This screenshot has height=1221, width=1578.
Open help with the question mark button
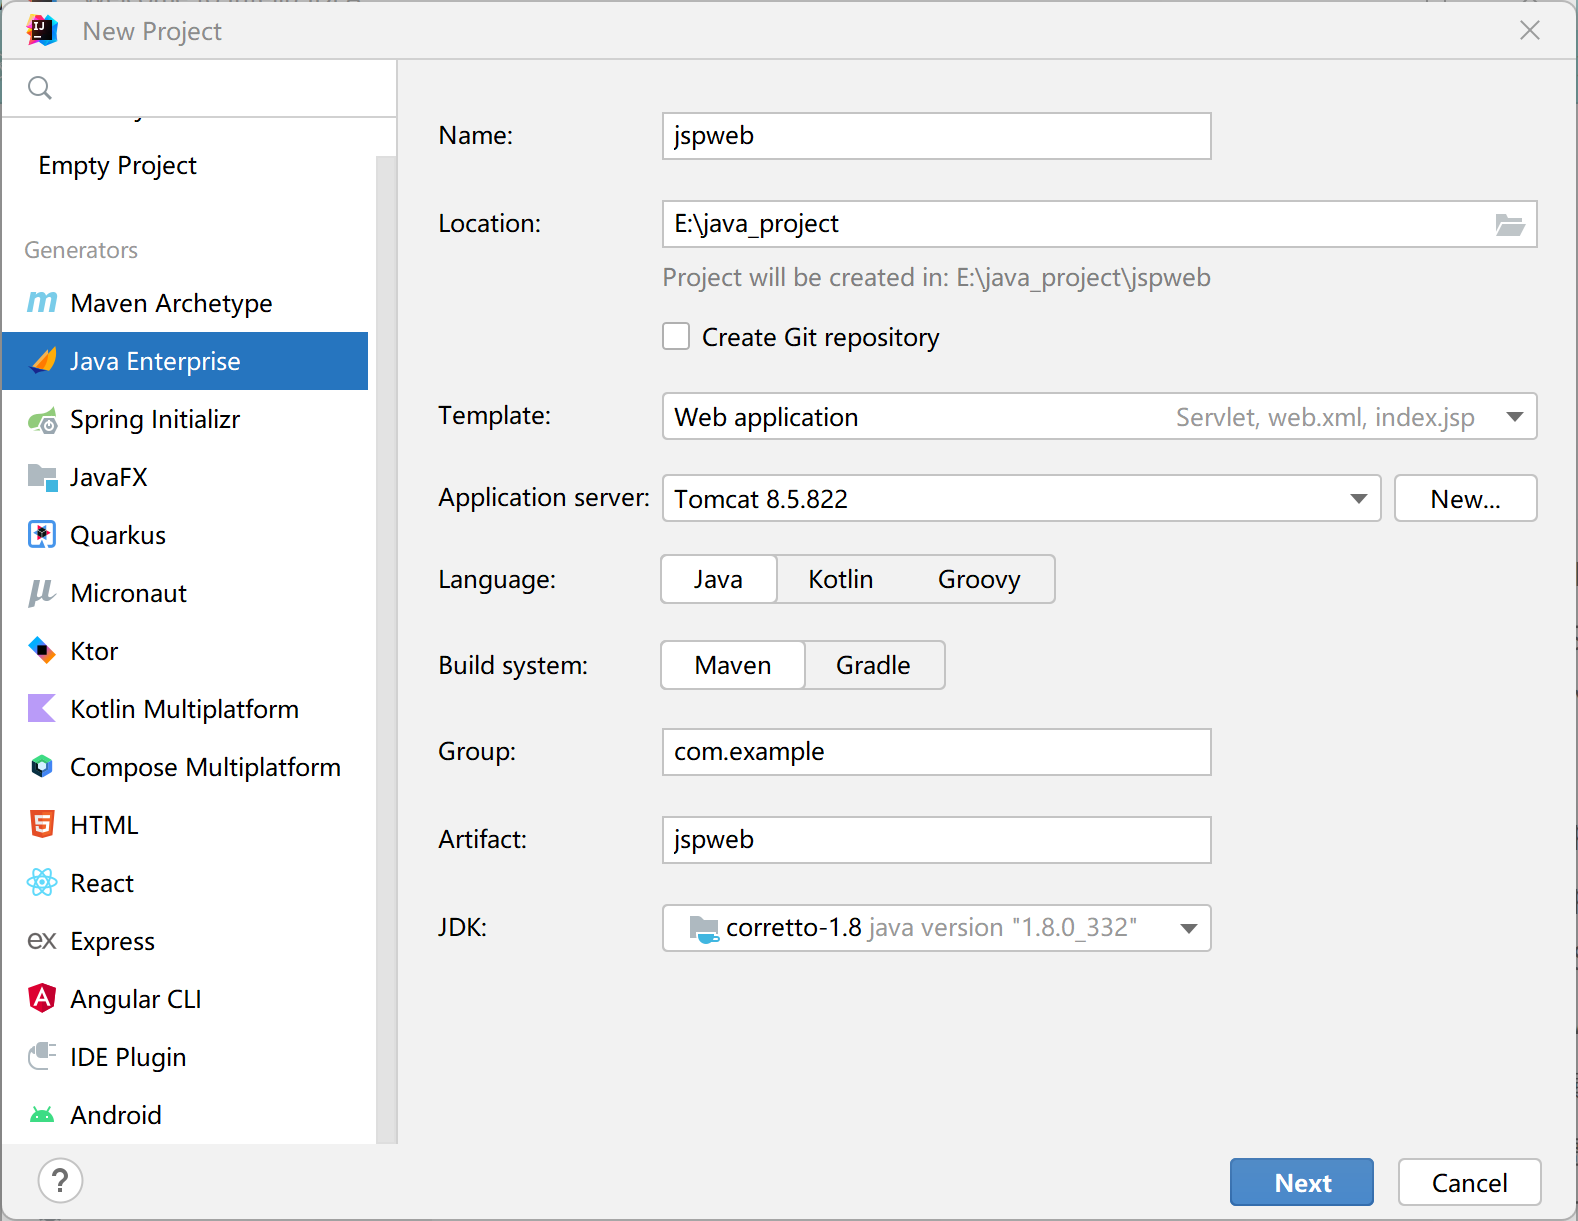[x=60, y=1181]
